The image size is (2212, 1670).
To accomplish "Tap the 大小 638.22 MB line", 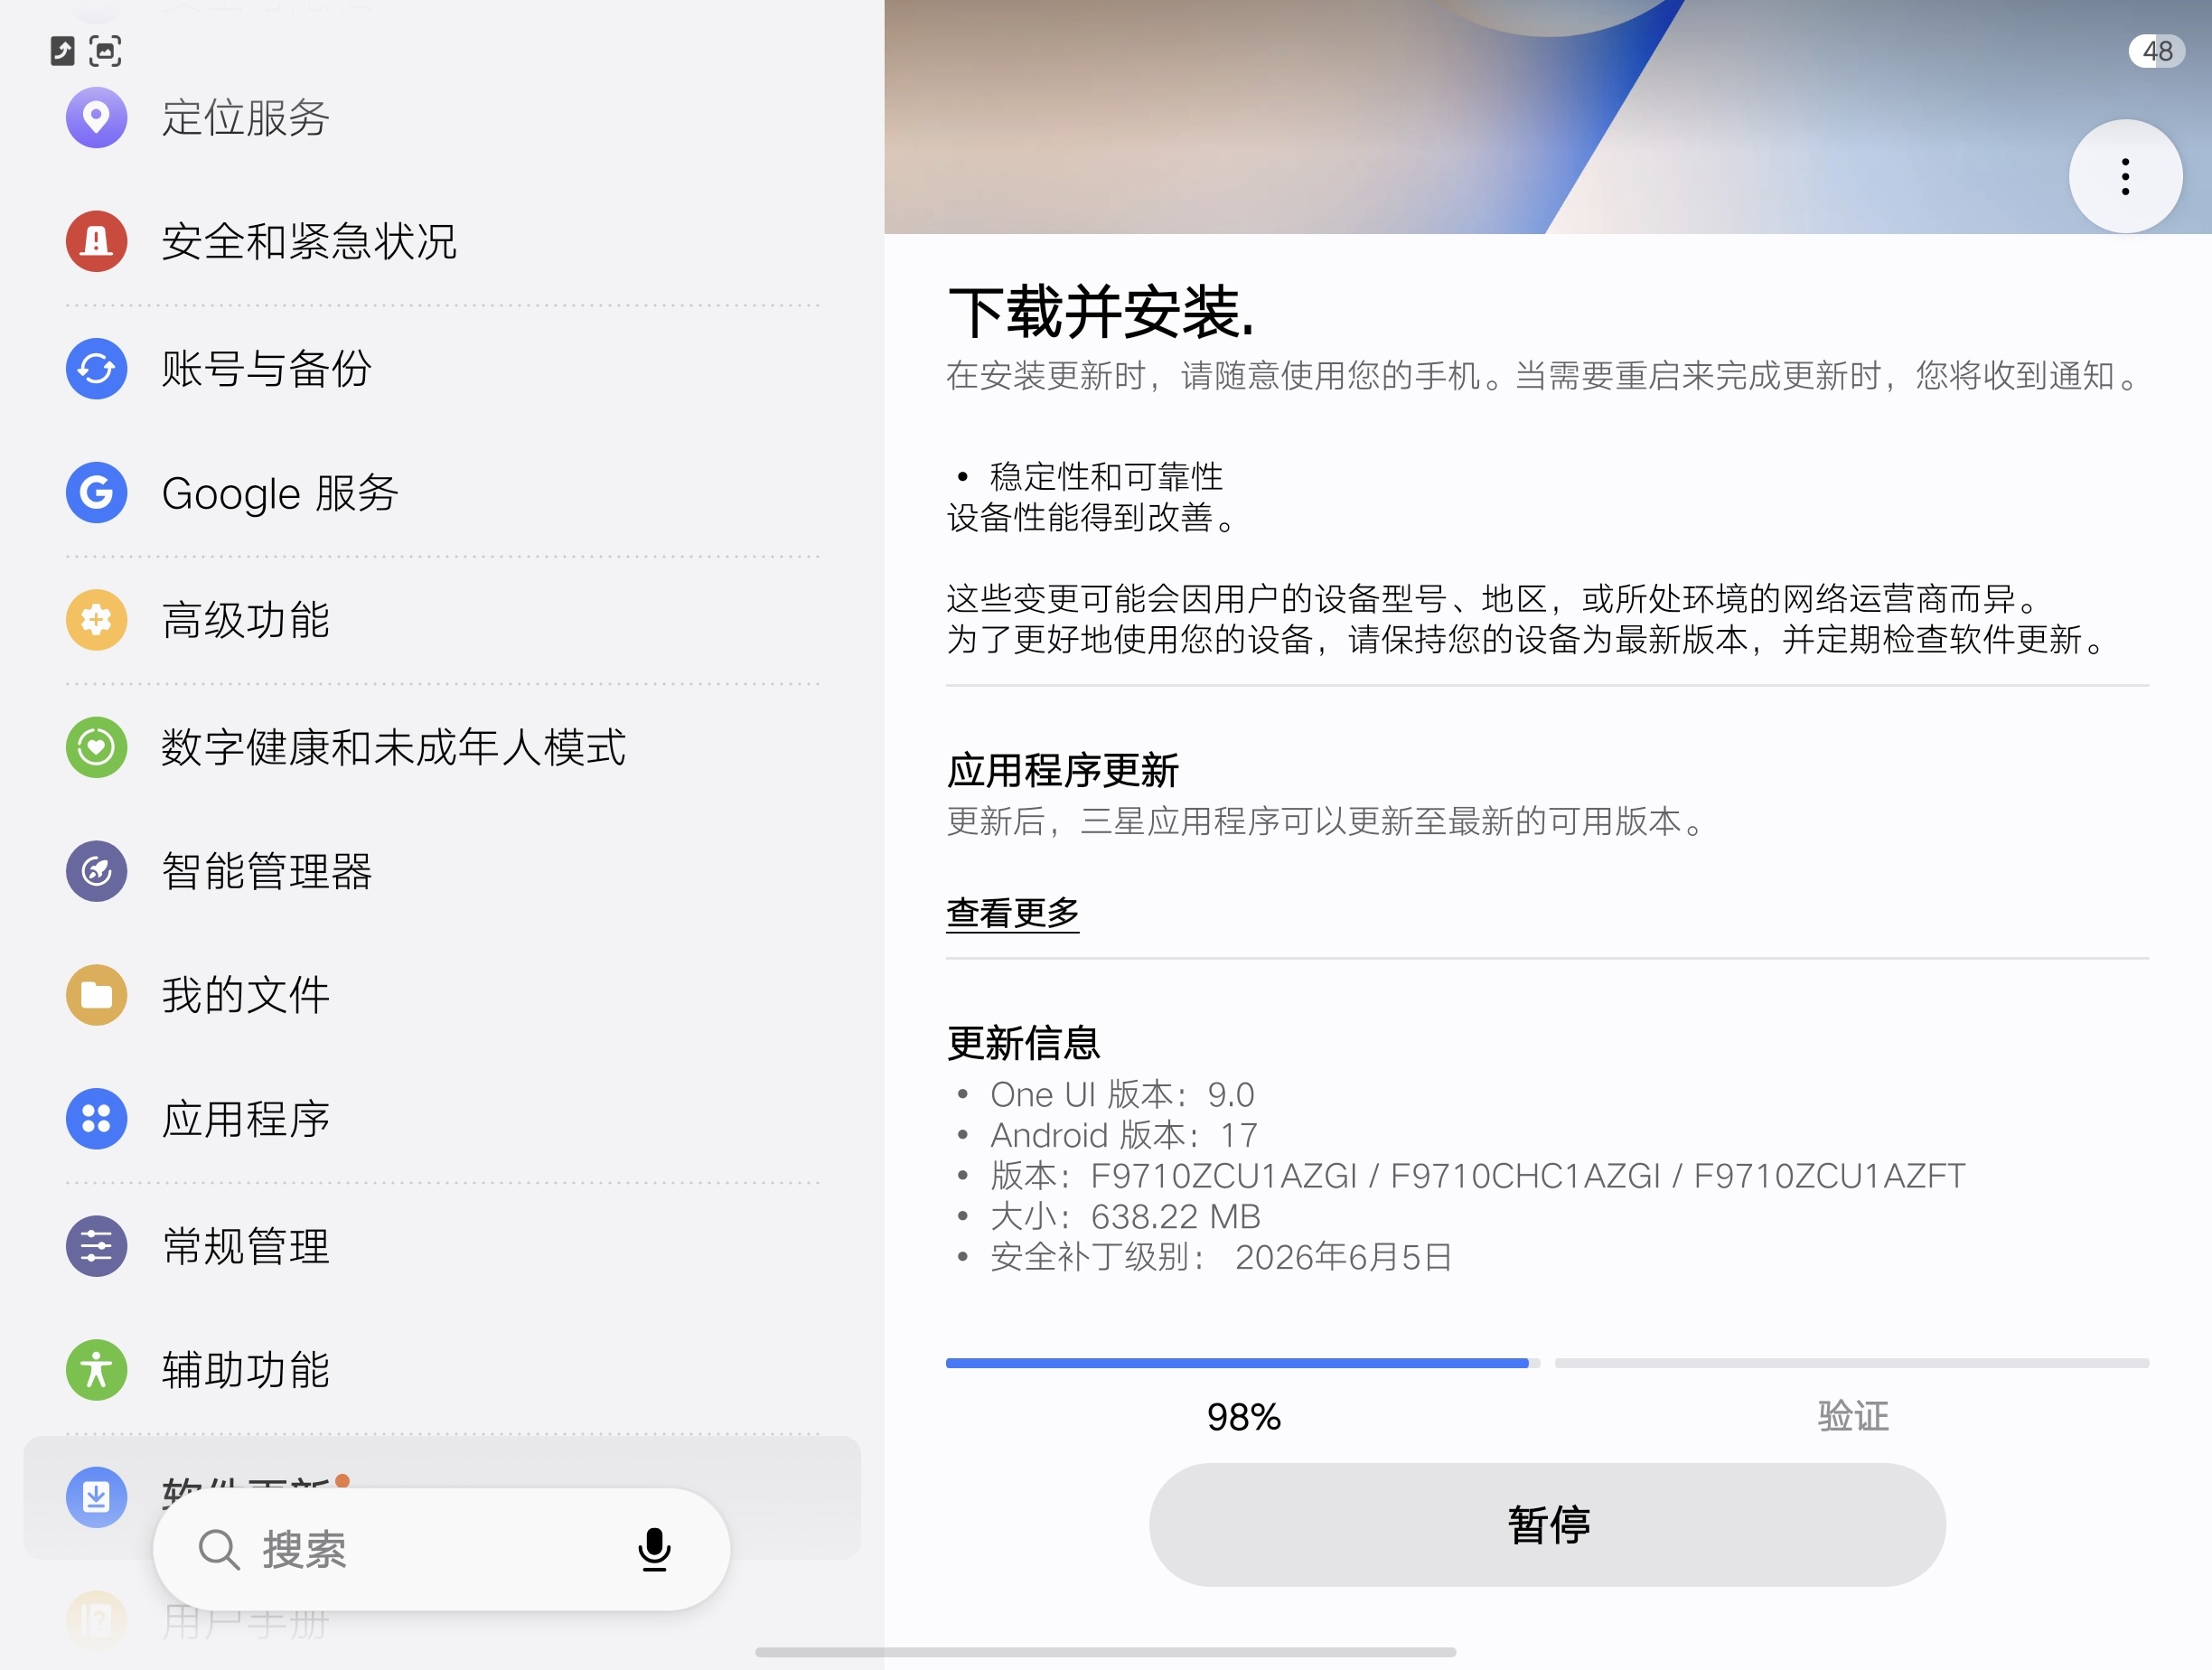I will point(1125,1216).
